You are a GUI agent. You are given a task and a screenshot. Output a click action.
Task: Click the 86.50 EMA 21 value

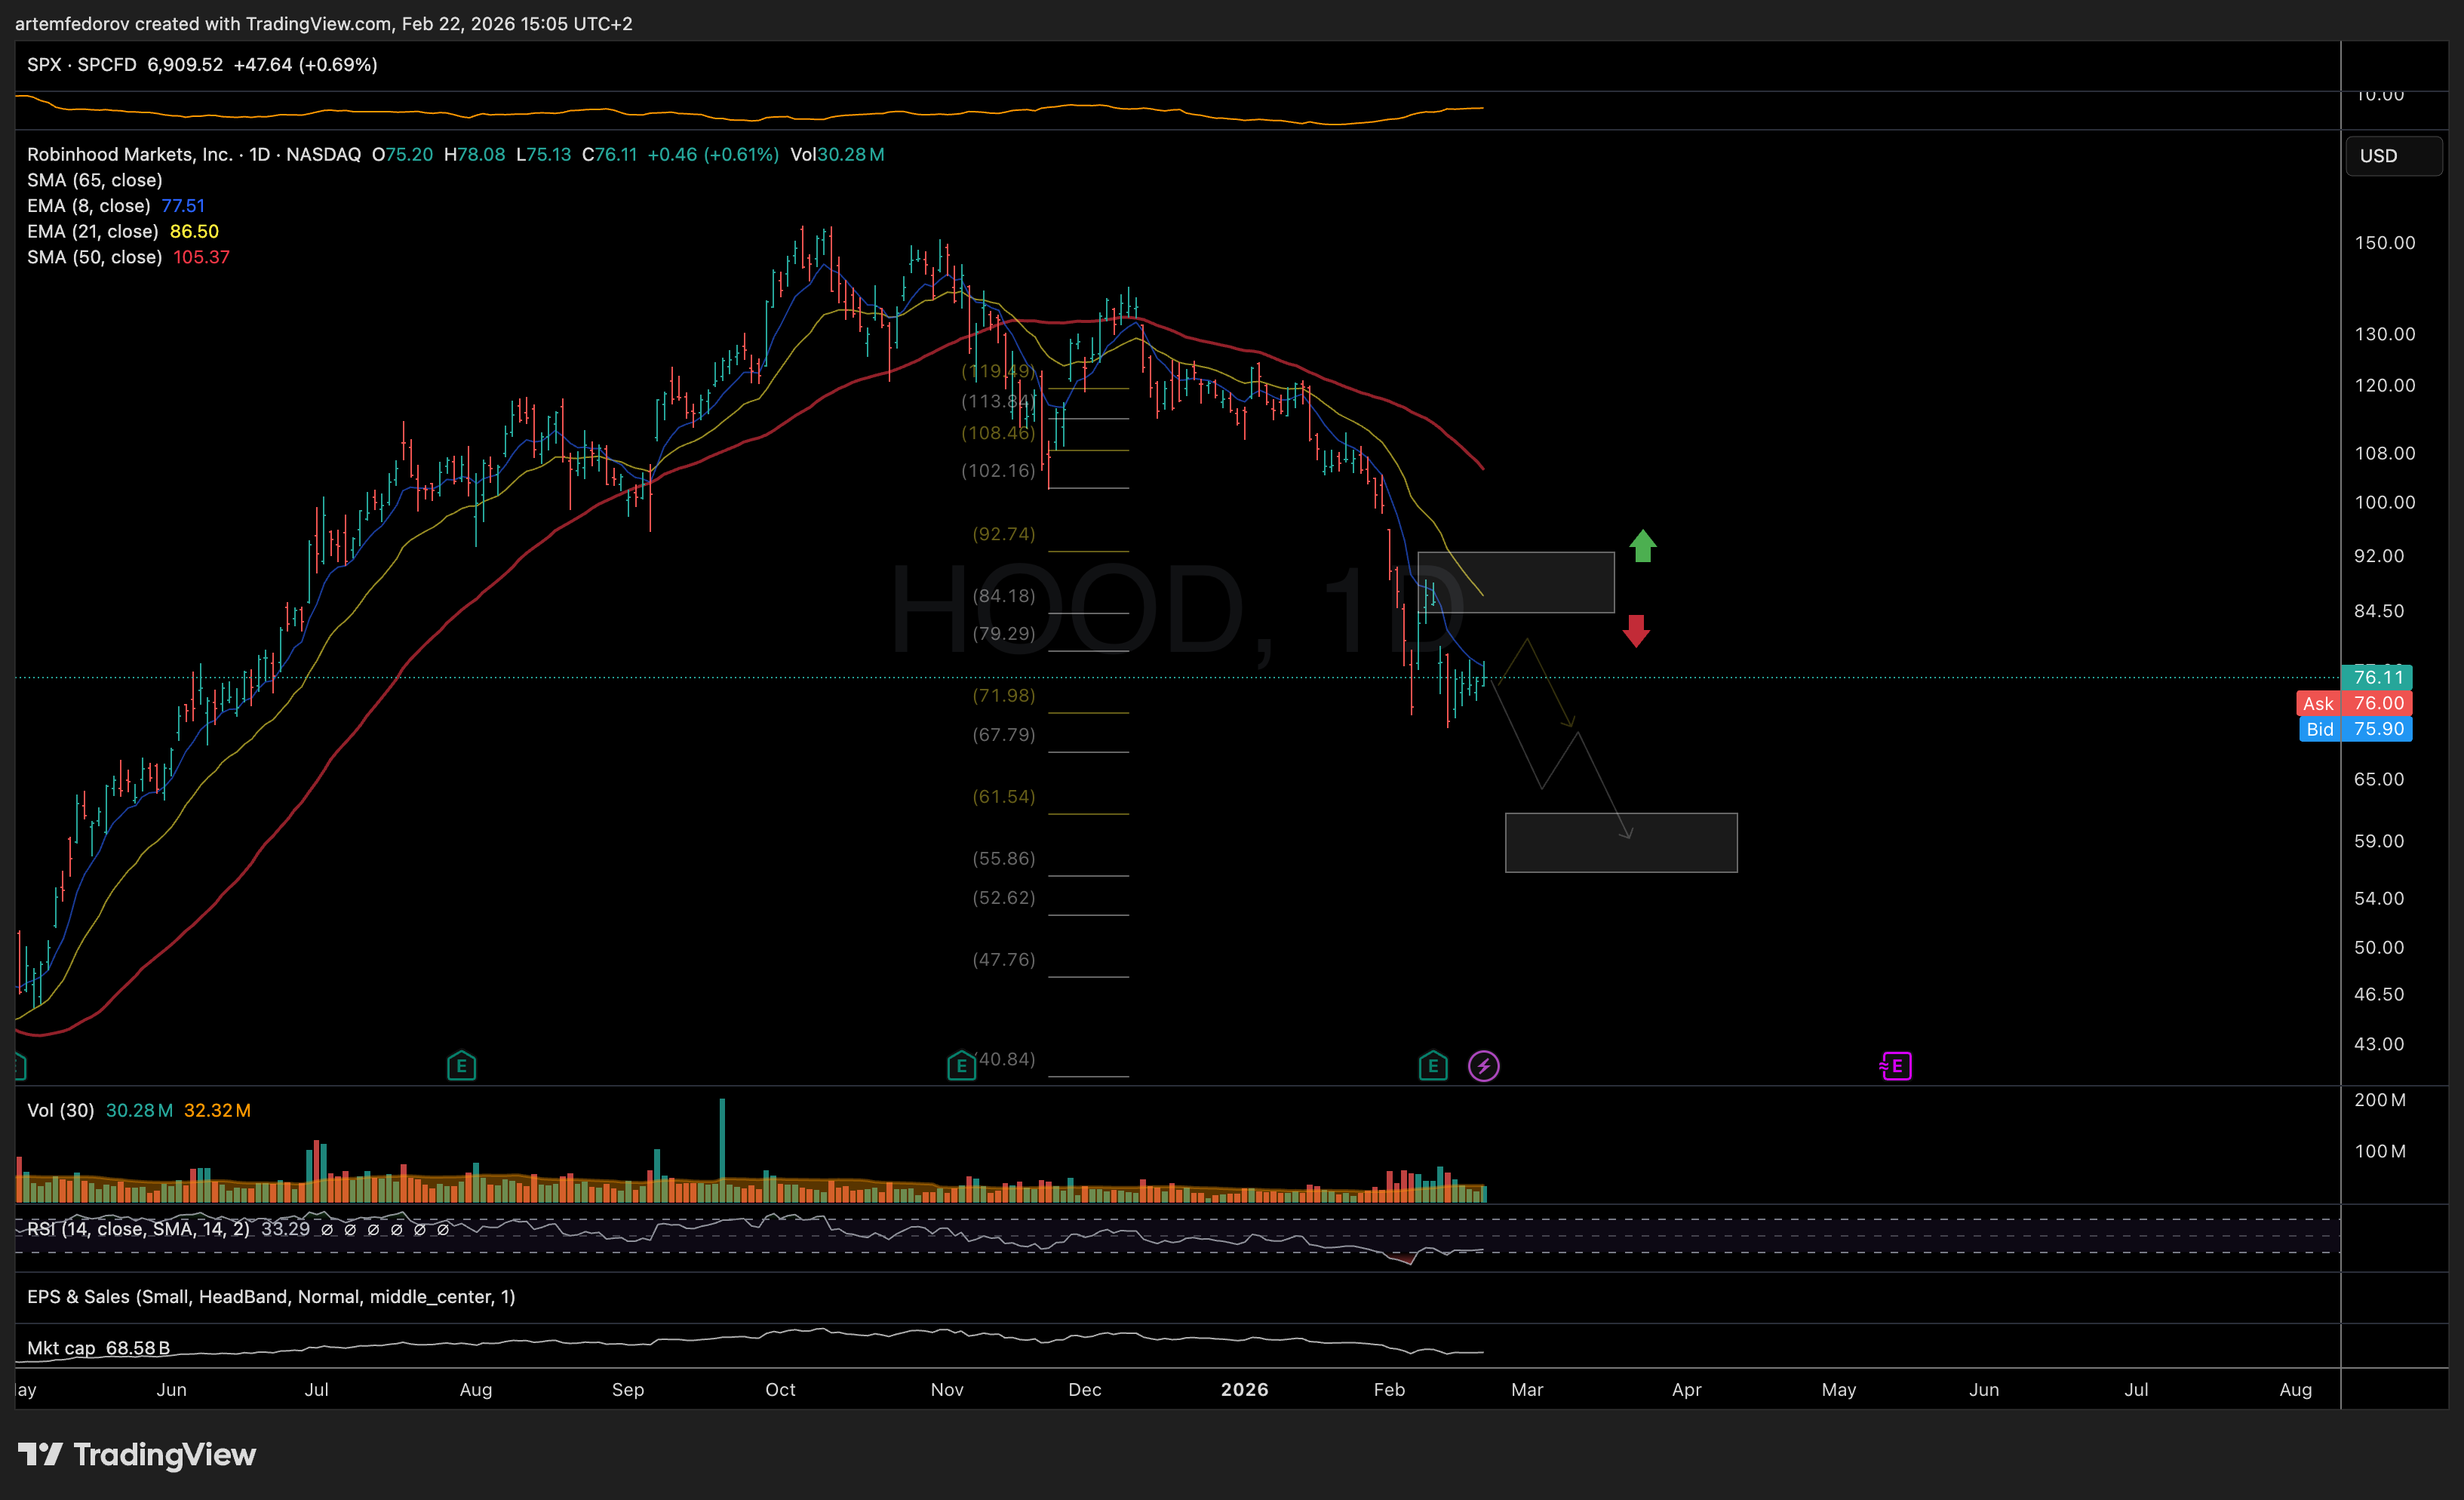pos(194,231)
